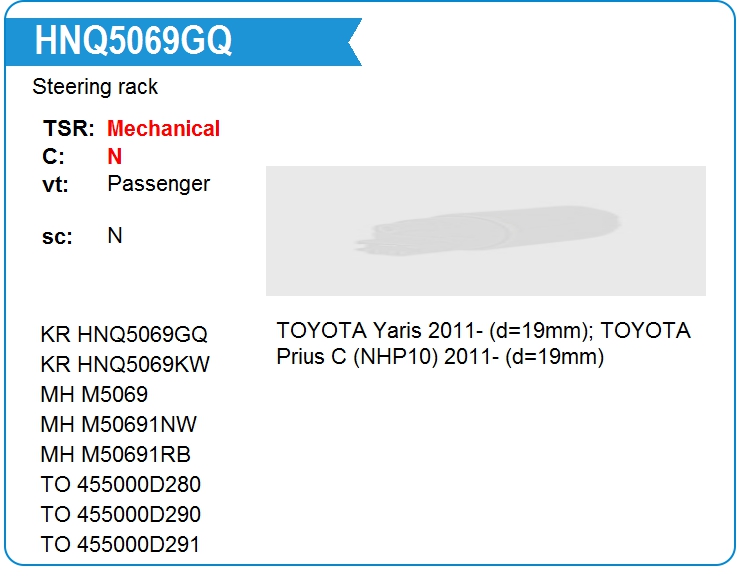Click the HNQ5069GQ blue header banner

(x=183, y=42)
